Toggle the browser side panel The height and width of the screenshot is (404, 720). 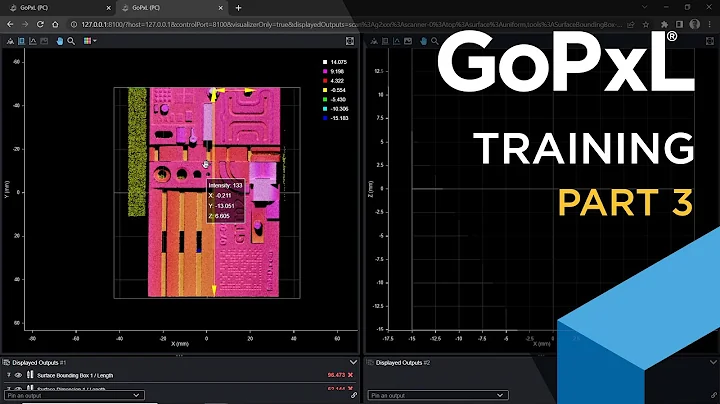(679, 24)
